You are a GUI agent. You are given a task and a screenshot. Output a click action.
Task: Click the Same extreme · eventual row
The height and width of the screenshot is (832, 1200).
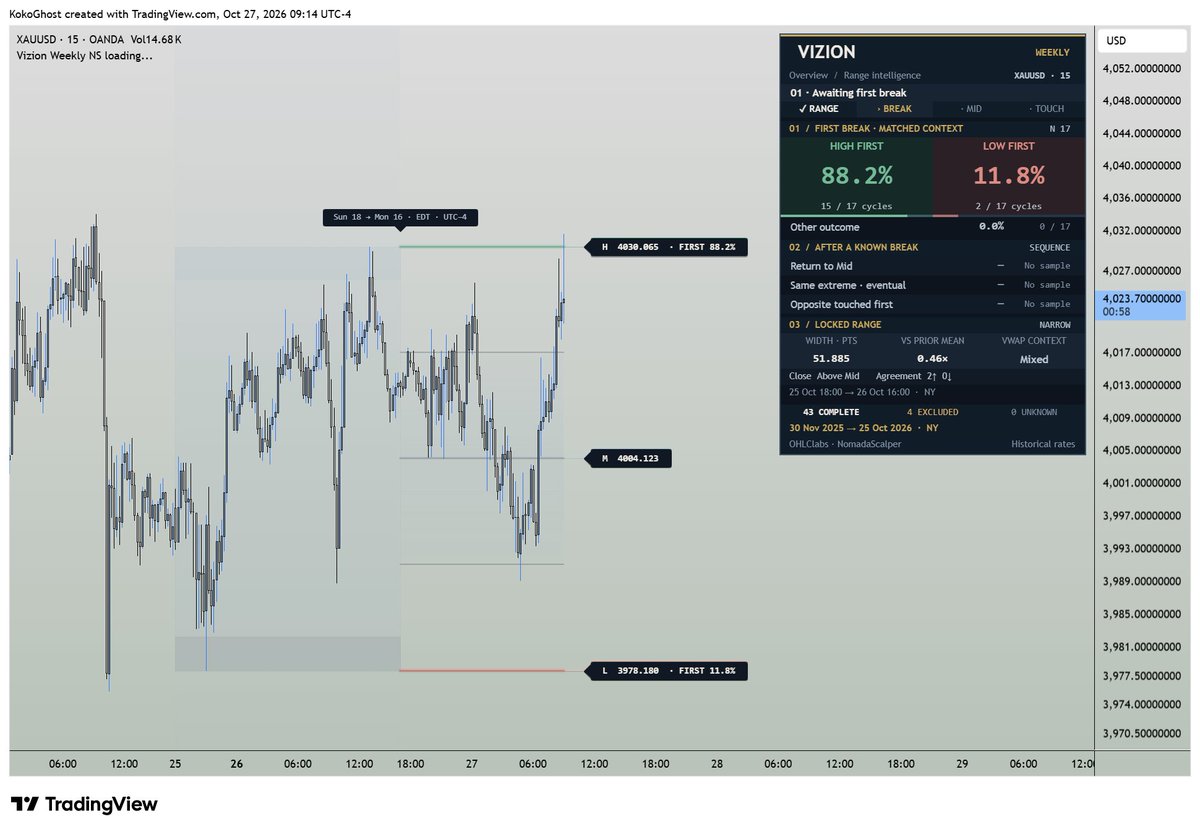point(932,285)
